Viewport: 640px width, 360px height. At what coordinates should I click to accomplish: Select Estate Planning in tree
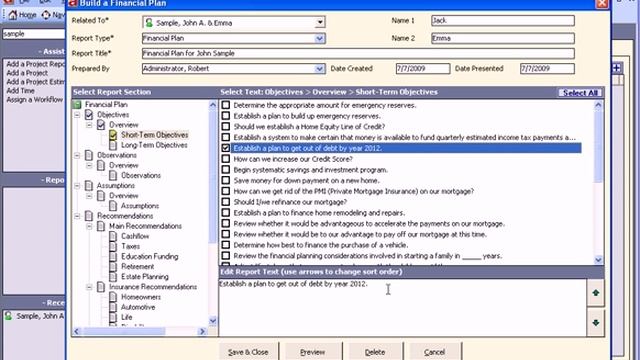point(145,277)
